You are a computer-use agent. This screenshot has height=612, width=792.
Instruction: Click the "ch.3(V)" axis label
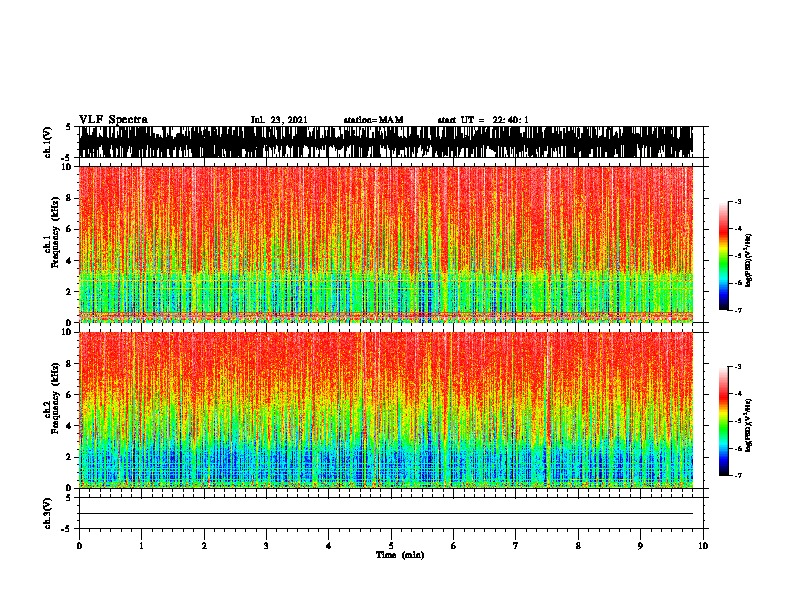pyautogui.click(x=47, y=513)
